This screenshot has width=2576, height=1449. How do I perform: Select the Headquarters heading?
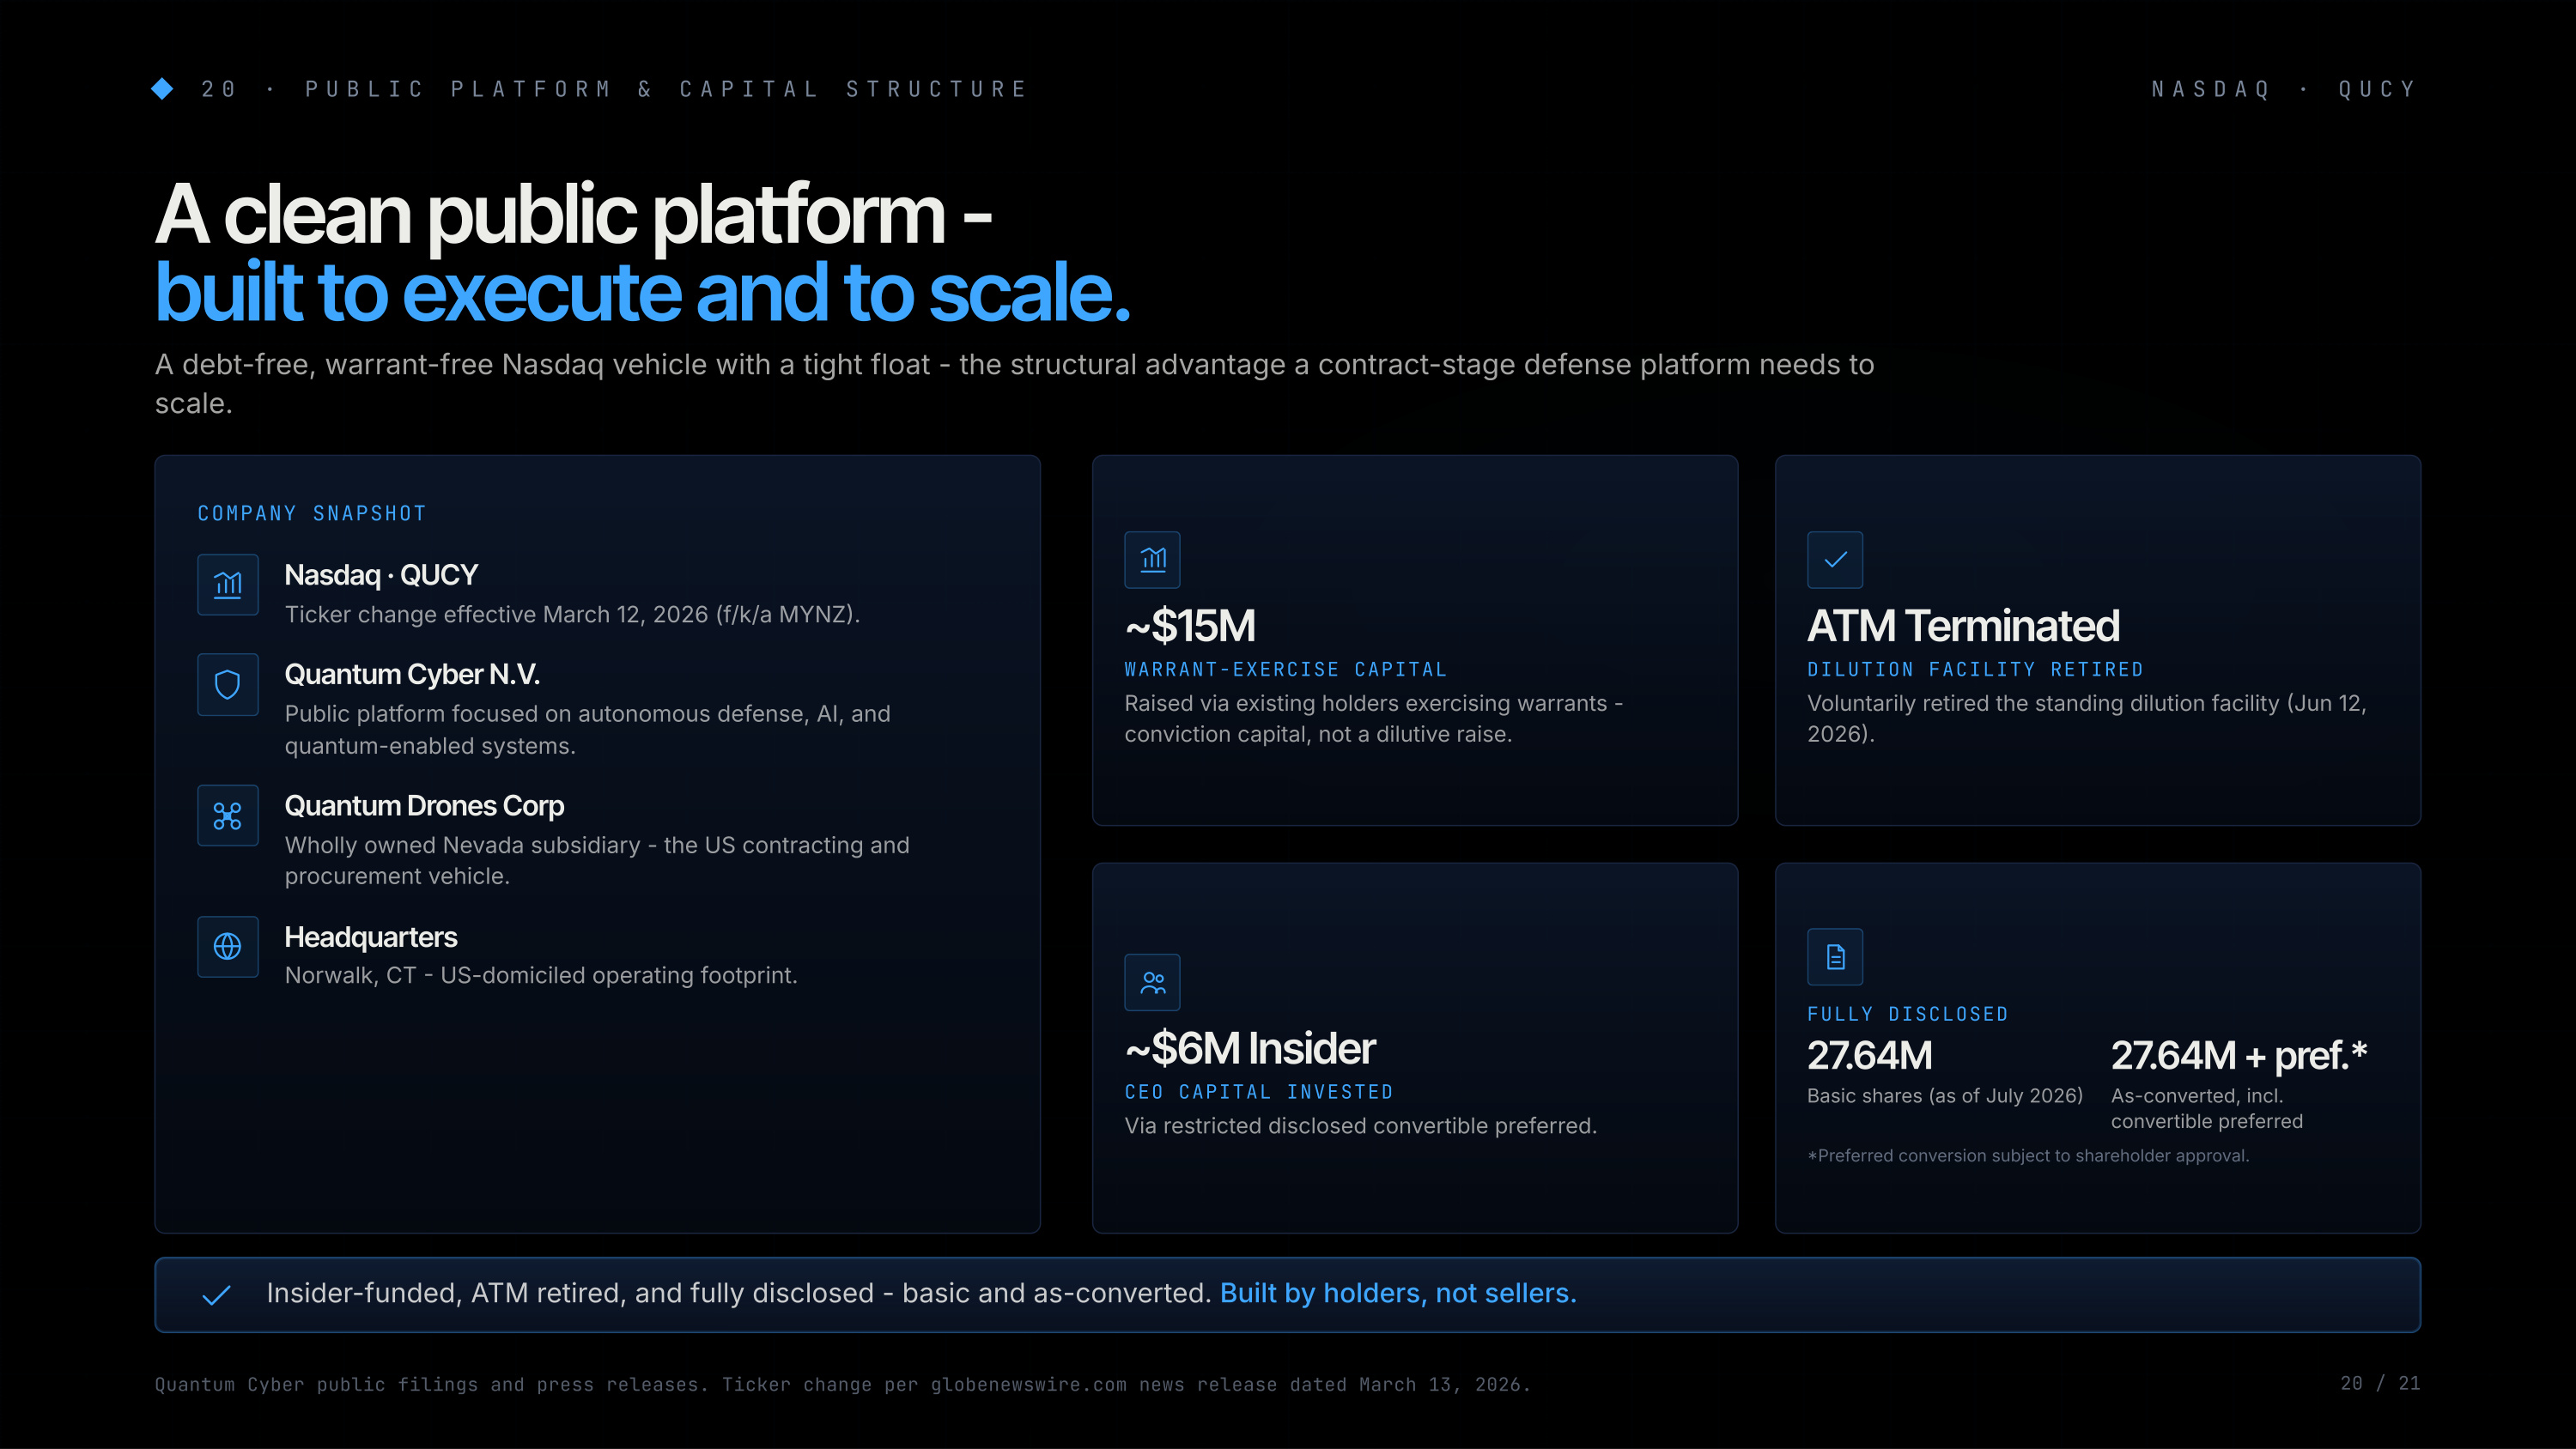pyautogui.click(x=370, y=937)
